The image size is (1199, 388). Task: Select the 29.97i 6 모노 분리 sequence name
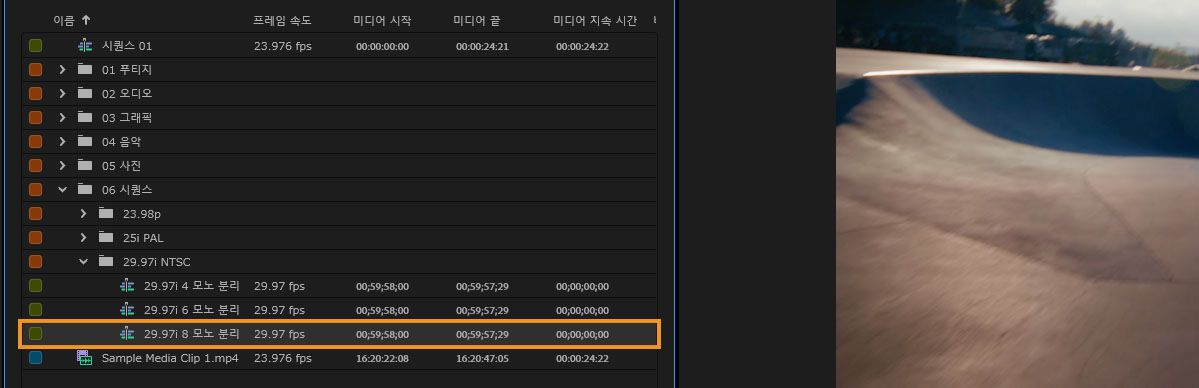coord(192,310)
